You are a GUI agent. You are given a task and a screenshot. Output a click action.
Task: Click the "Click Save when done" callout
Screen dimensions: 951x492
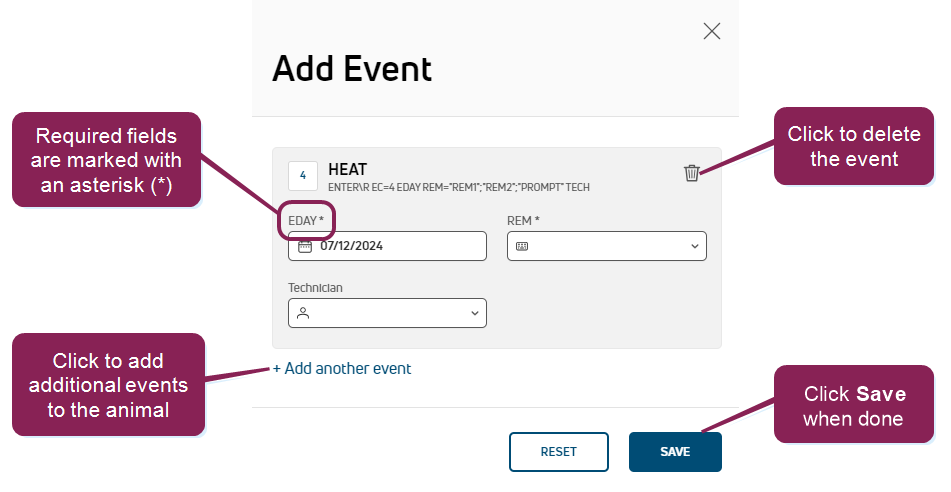tap(853, 406)
